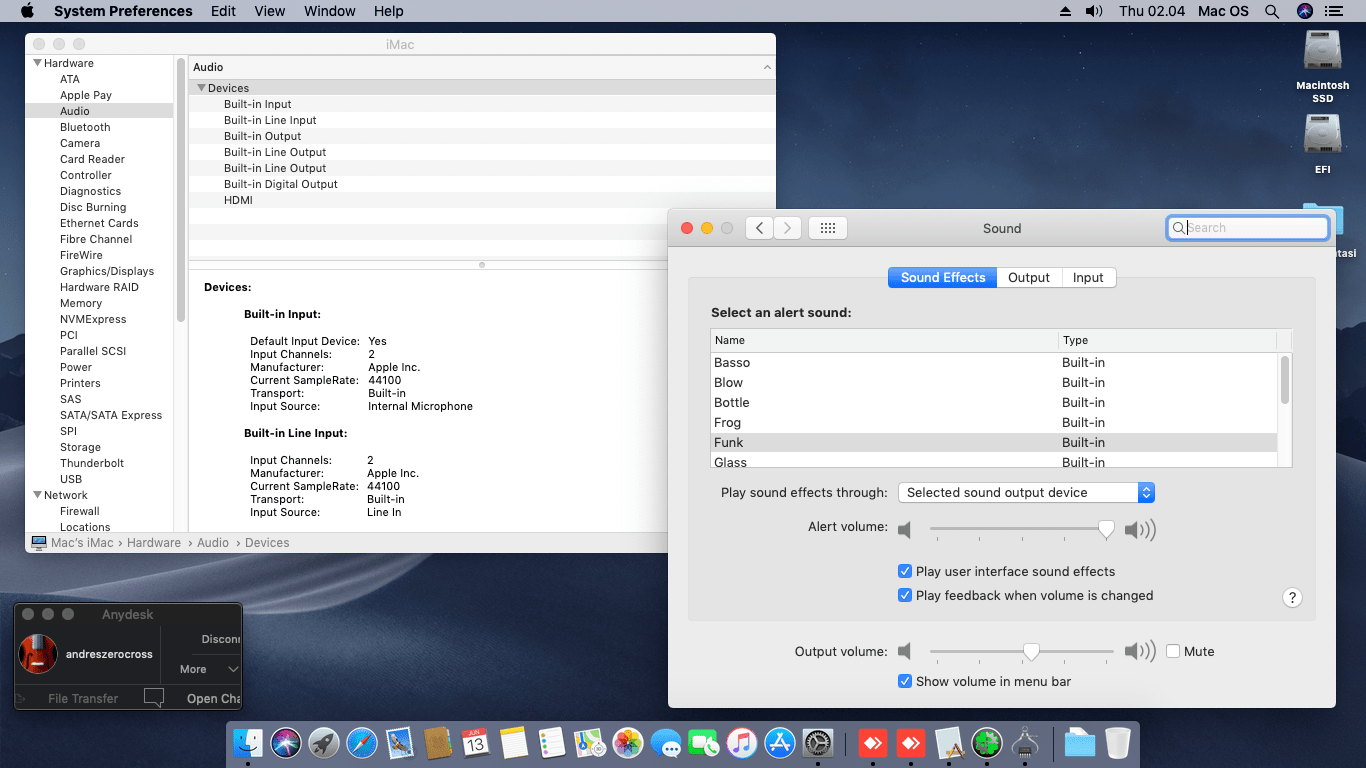This screenshot has height=768, width=1366.
Task: Open the Window menu
Action: [329, 11]
